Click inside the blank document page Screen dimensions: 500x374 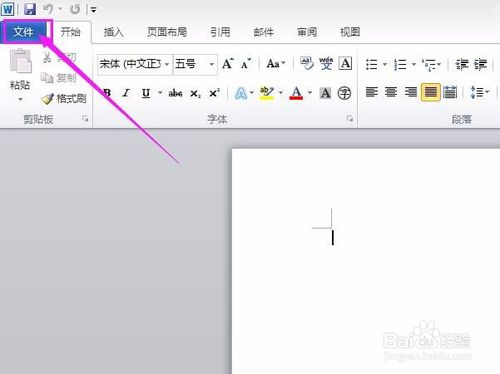click(x=366, y=261)
